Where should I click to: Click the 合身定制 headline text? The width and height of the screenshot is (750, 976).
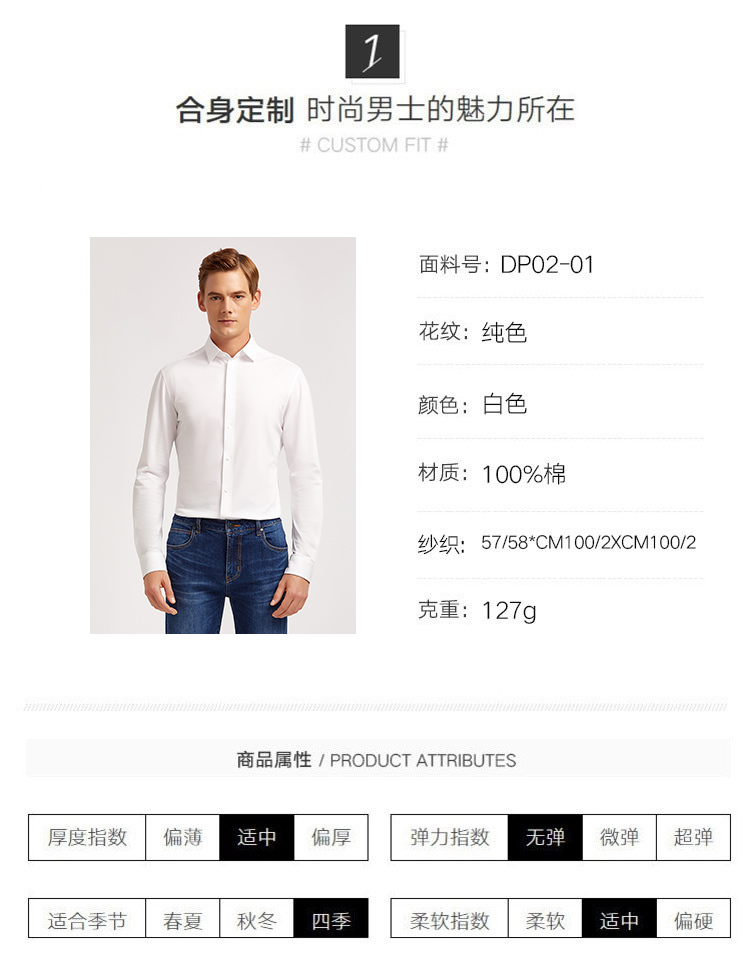tap(235, 110)
